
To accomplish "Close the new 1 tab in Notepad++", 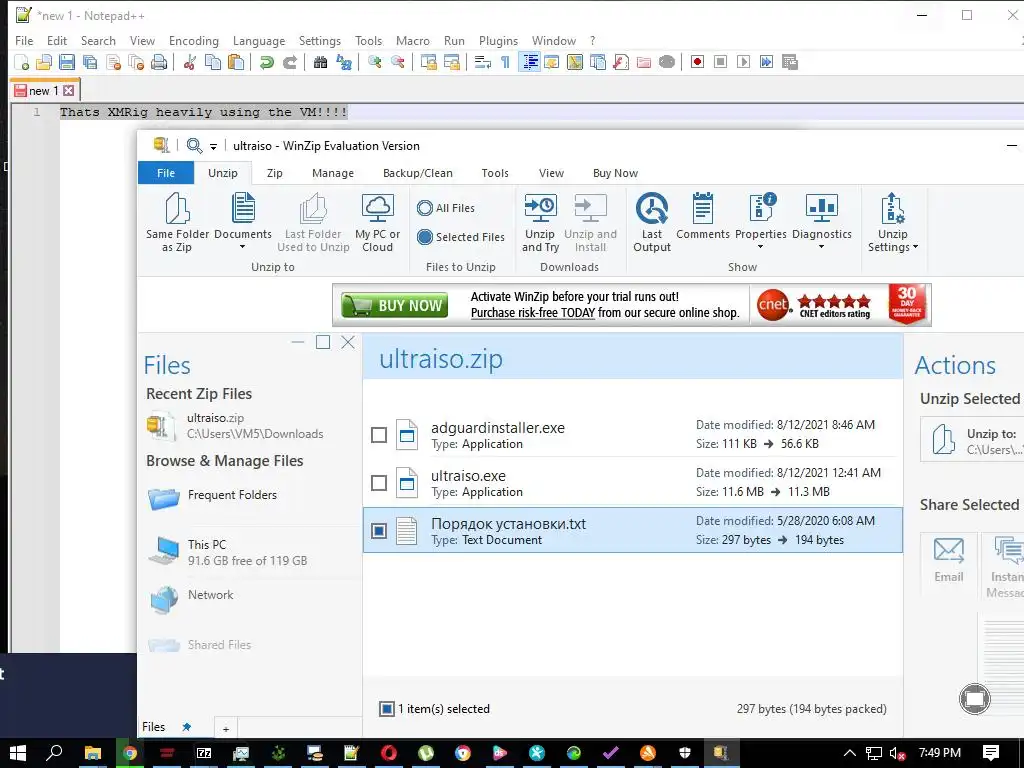I will (69, 91).
